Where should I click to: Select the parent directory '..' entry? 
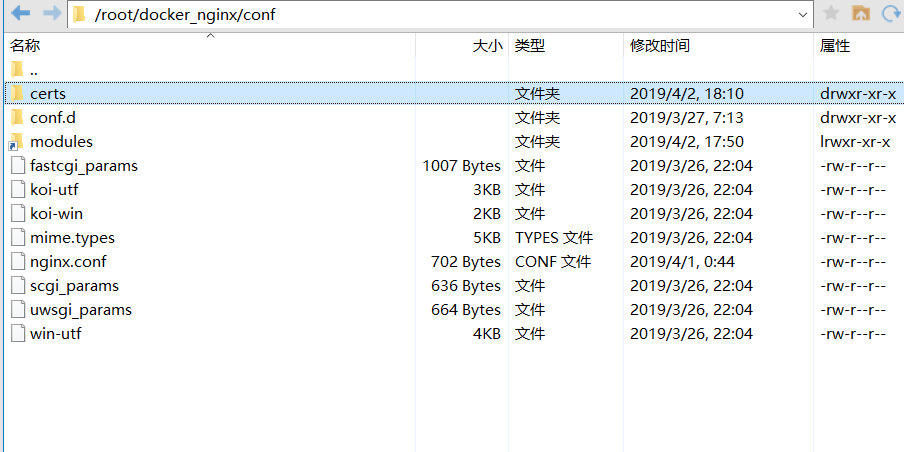coord(34,71)
